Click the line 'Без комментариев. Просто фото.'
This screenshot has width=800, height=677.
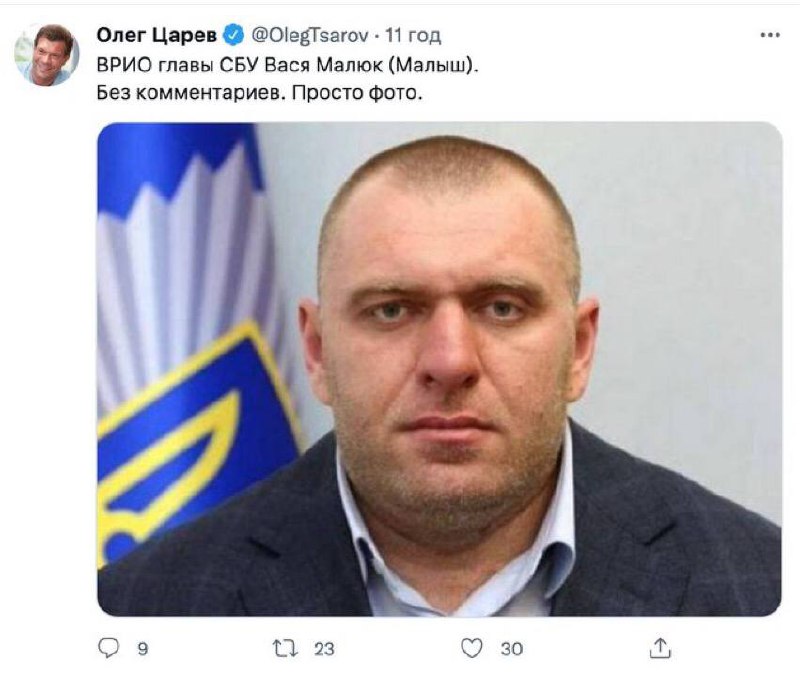pyautogui.click(x=260, y=93)
